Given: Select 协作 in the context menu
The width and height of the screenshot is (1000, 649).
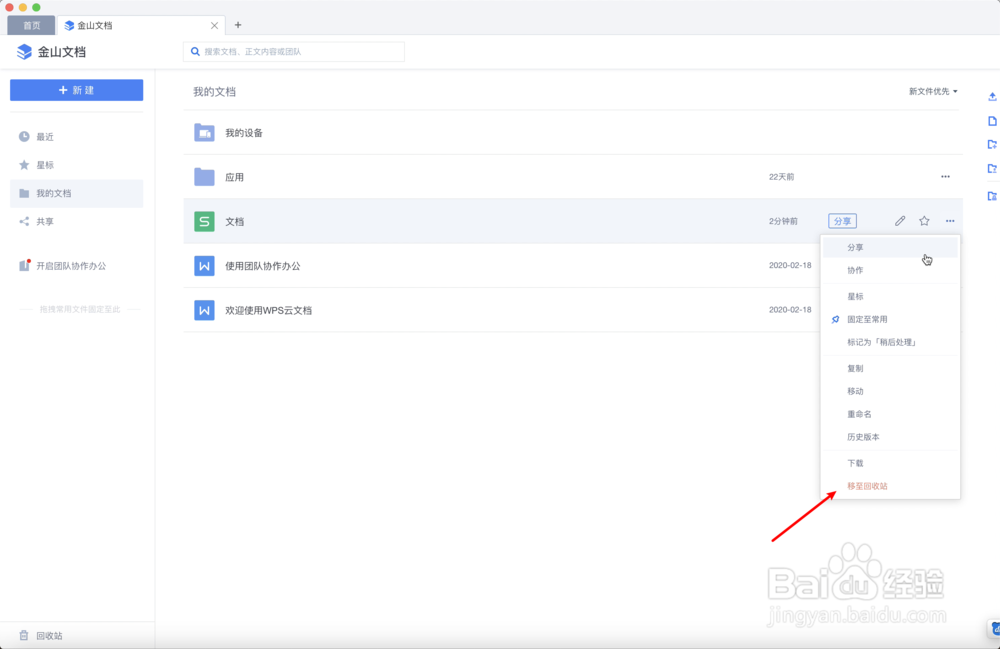Looking at the screenshot, I should [x=890, y=270].
